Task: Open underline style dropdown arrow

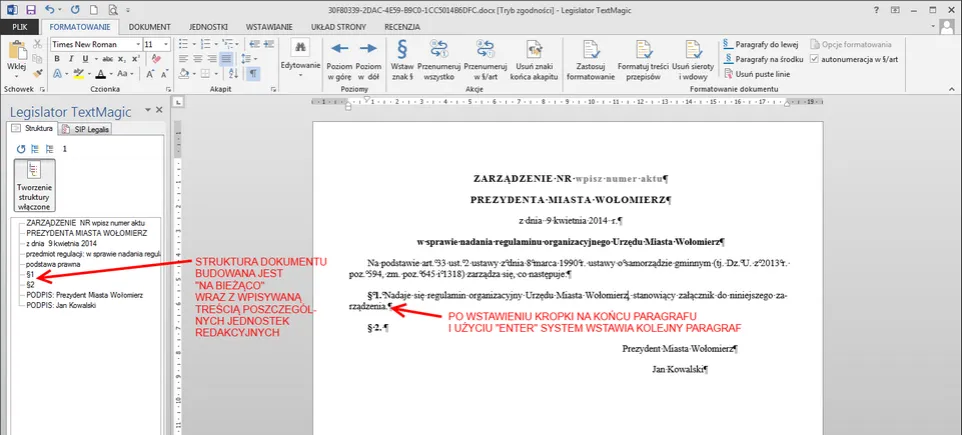Action: pyautogui.click(x=94, y=59)
